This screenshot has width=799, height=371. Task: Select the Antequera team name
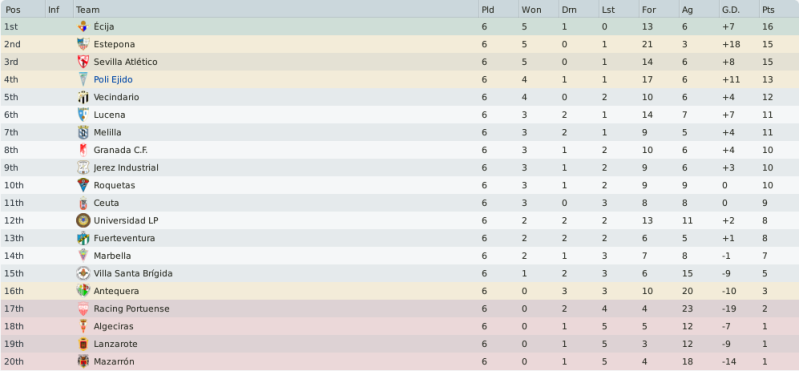click(116, 291)
